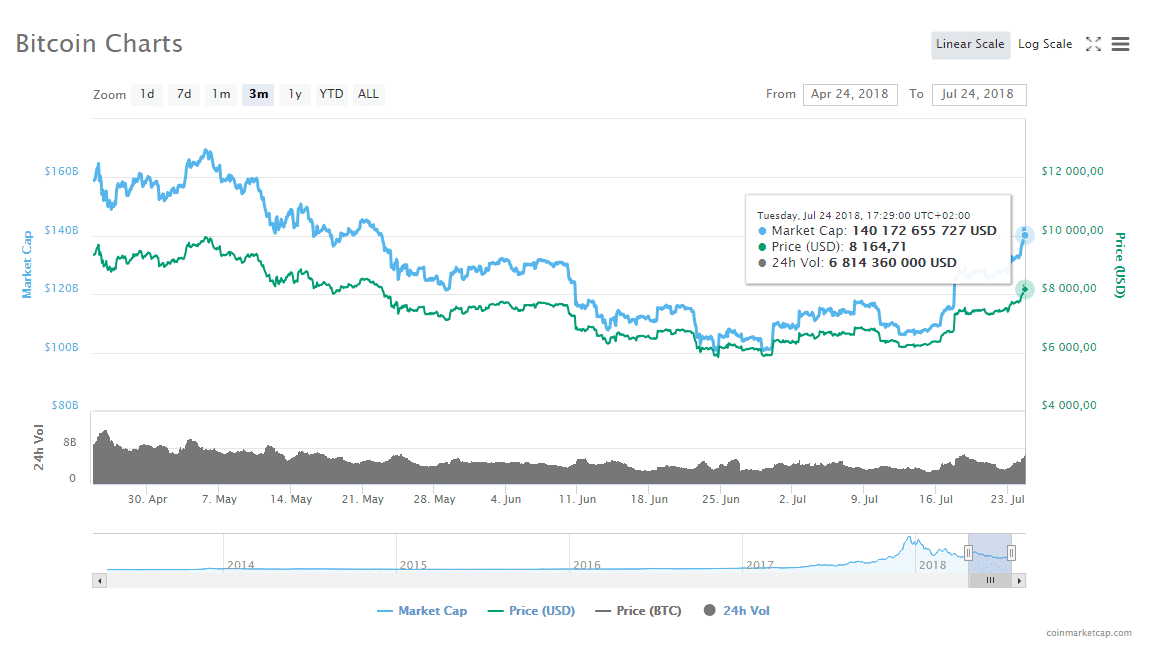Zoom chart to YTD
The height and width of the screenshot is (653, 1155).
click(331, 94)
